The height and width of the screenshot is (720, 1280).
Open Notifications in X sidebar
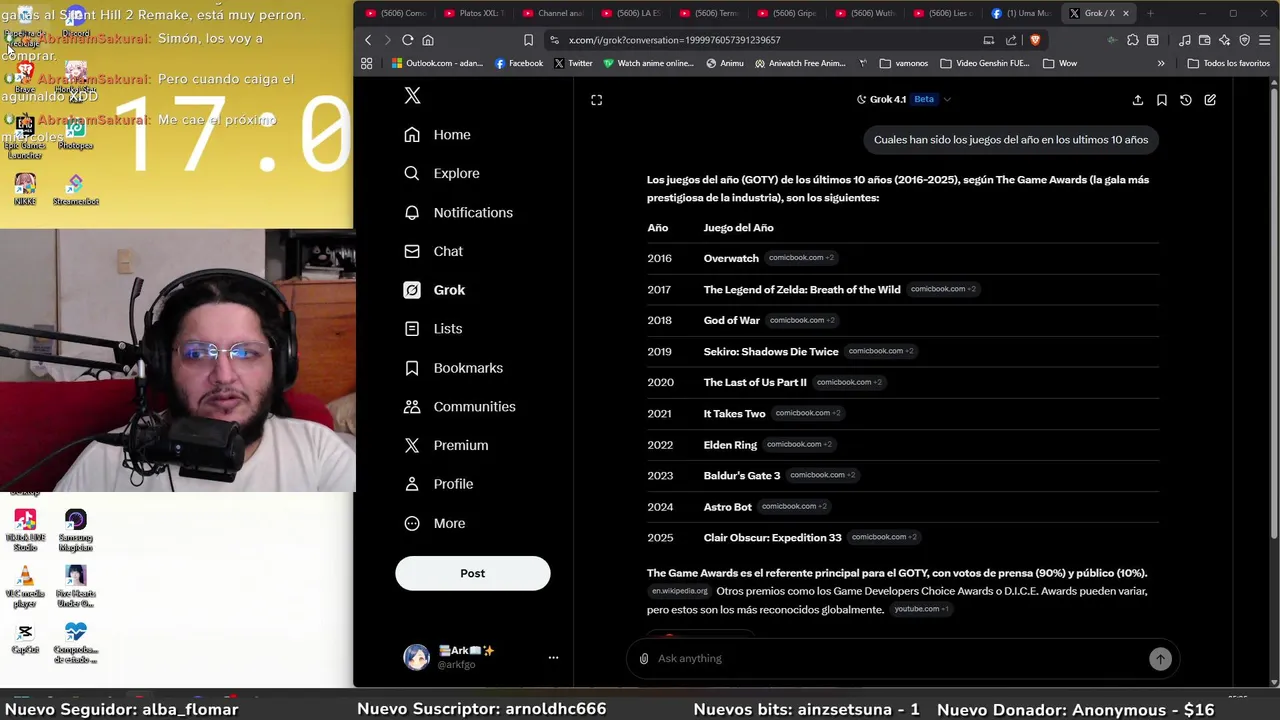click(x=458, y=212)
